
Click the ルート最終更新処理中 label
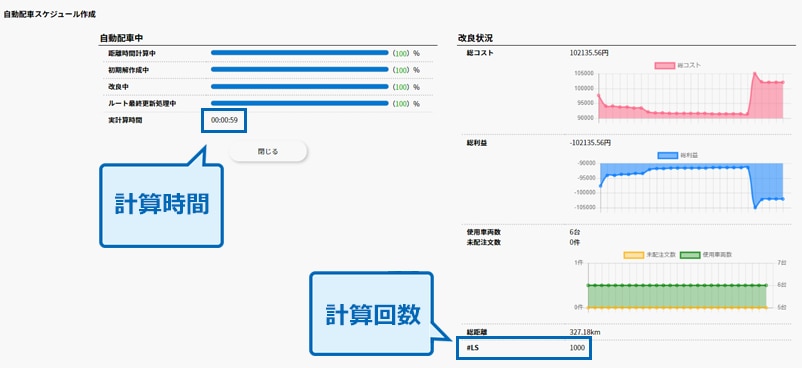[x=142, y=103]
